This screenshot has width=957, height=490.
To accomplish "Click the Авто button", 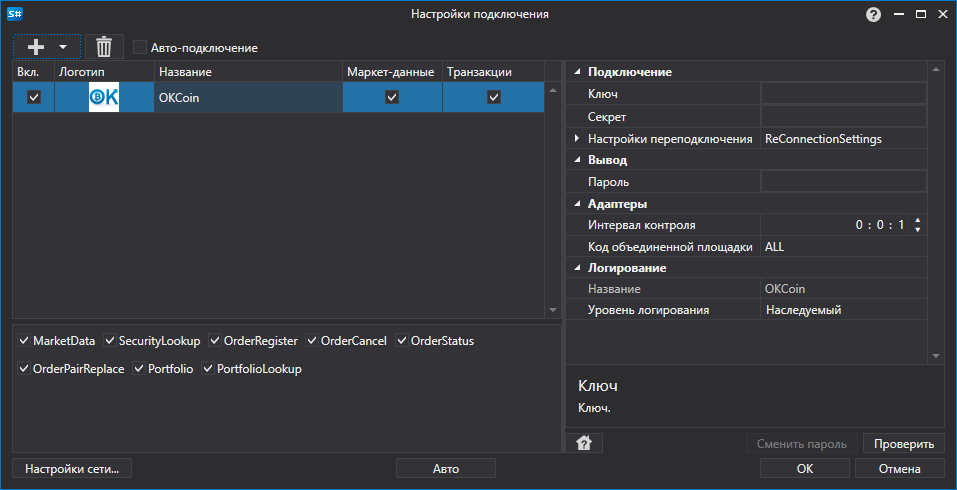I will pos(446,469).
